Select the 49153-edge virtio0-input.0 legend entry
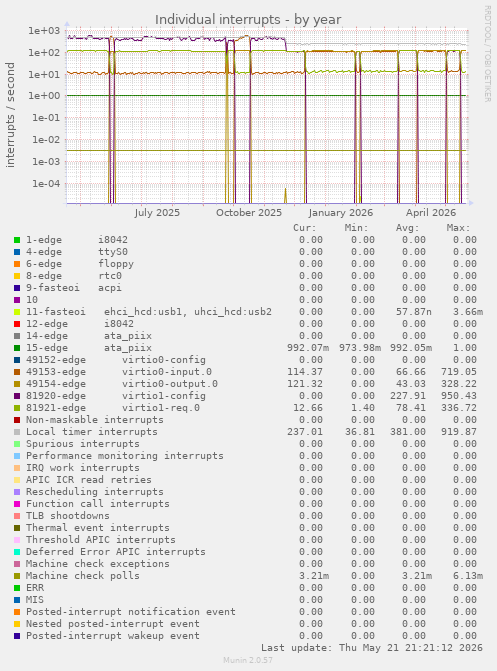497x671 pixels. click(119, 372)
